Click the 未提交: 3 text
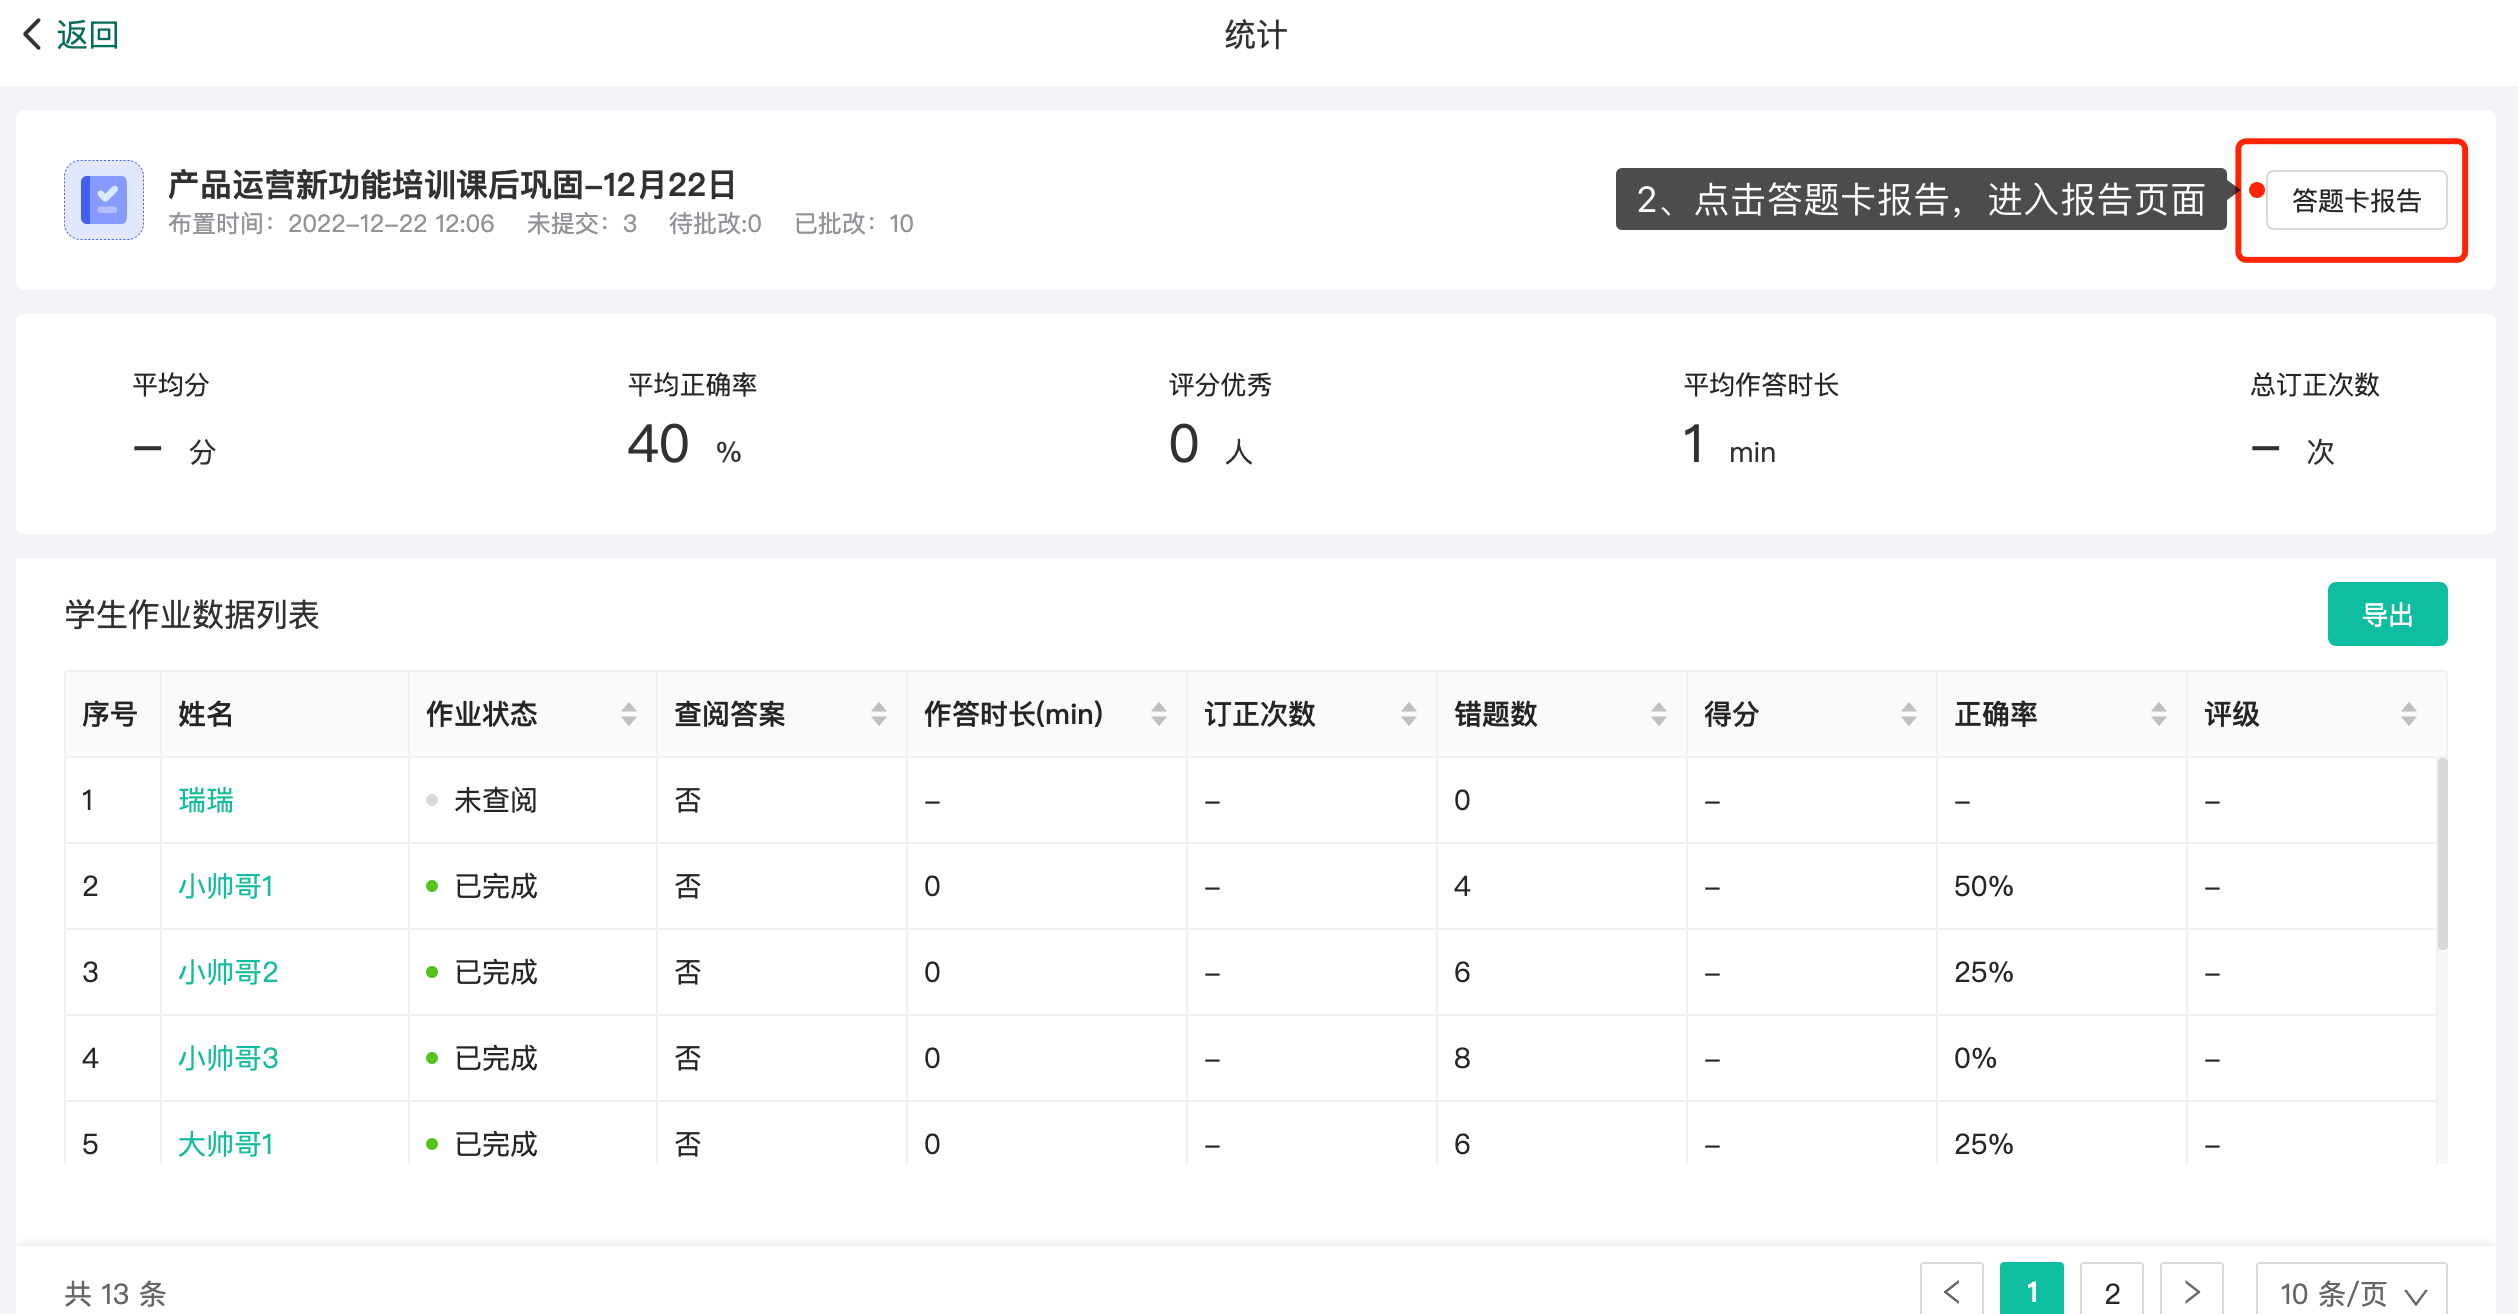Viewport: 2518px width, 1314px height. [582, 224]
